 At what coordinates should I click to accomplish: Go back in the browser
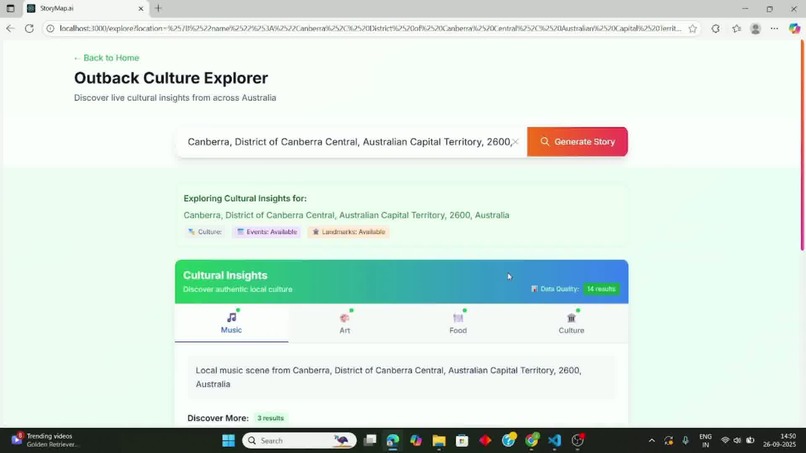point(10,29)
